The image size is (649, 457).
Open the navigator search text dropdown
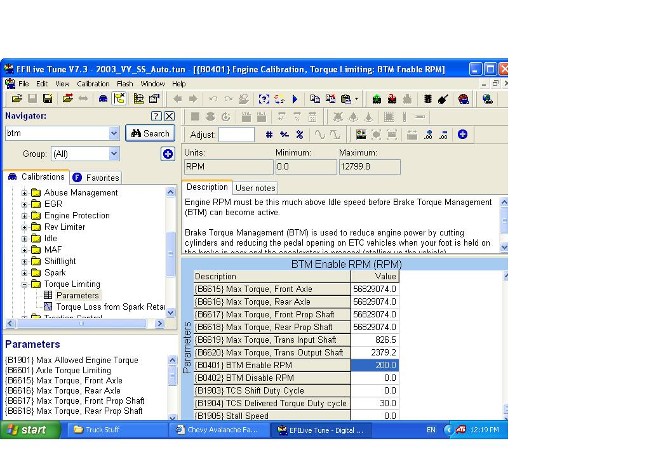click(113, 133)
